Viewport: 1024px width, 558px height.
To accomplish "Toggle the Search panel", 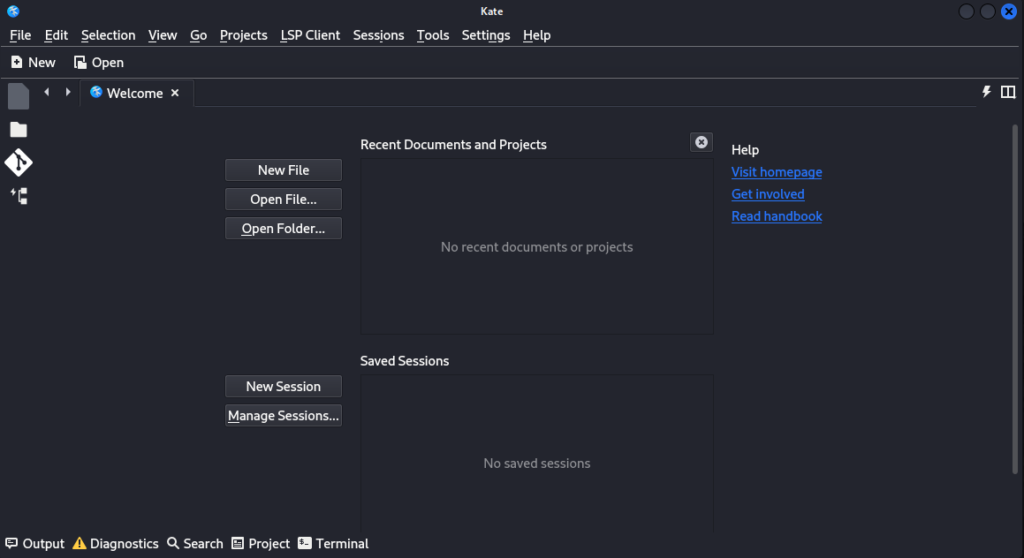I will 195,544.
